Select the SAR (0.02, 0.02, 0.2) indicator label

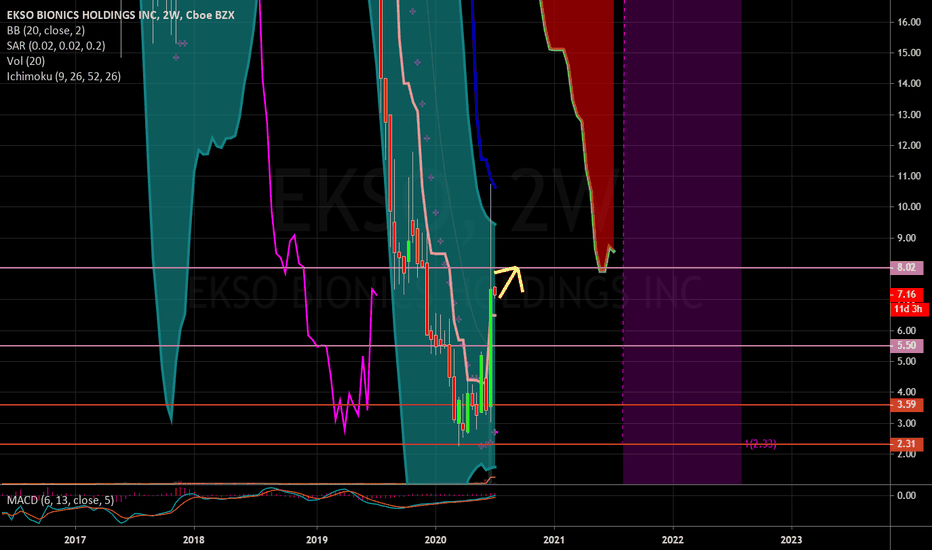56,46
